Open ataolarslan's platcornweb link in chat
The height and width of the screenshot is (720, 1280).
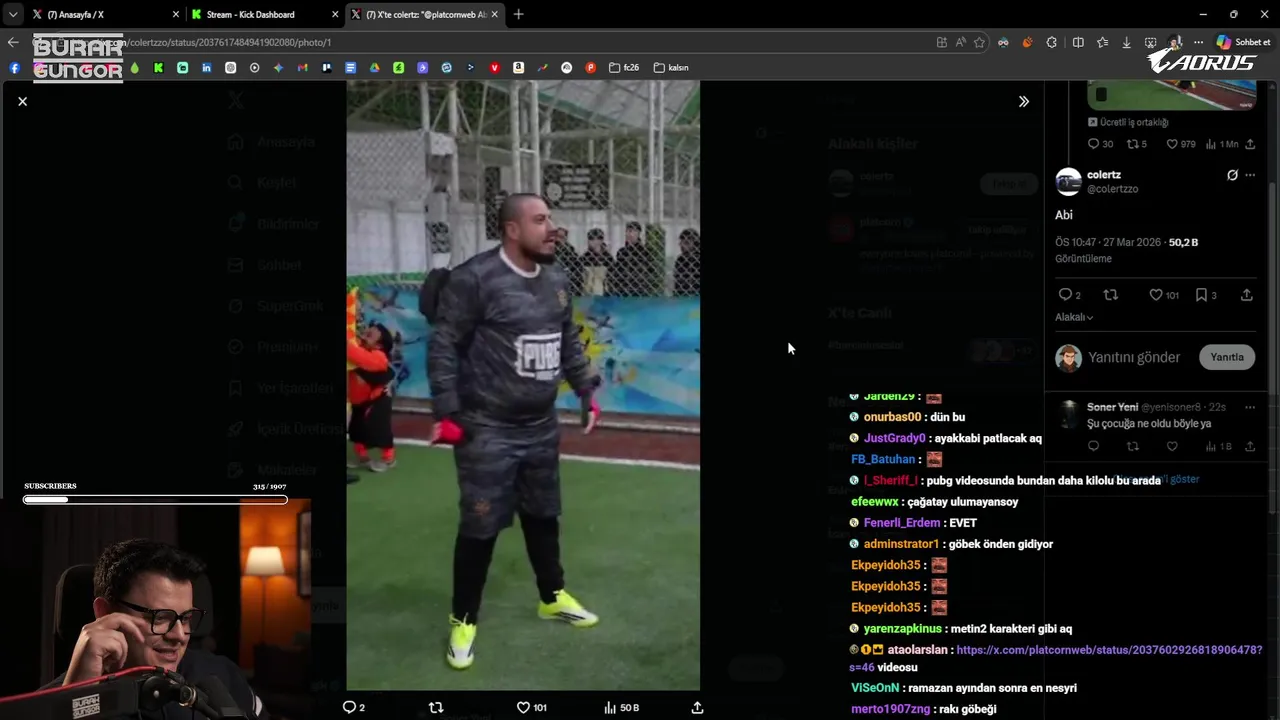pyautogui.click(x=1055, y=658)
